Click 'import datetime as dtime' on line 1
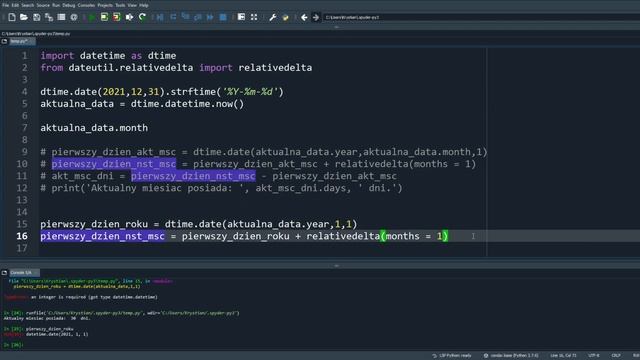This screenshot has width=640, height=360. (108, 56)
